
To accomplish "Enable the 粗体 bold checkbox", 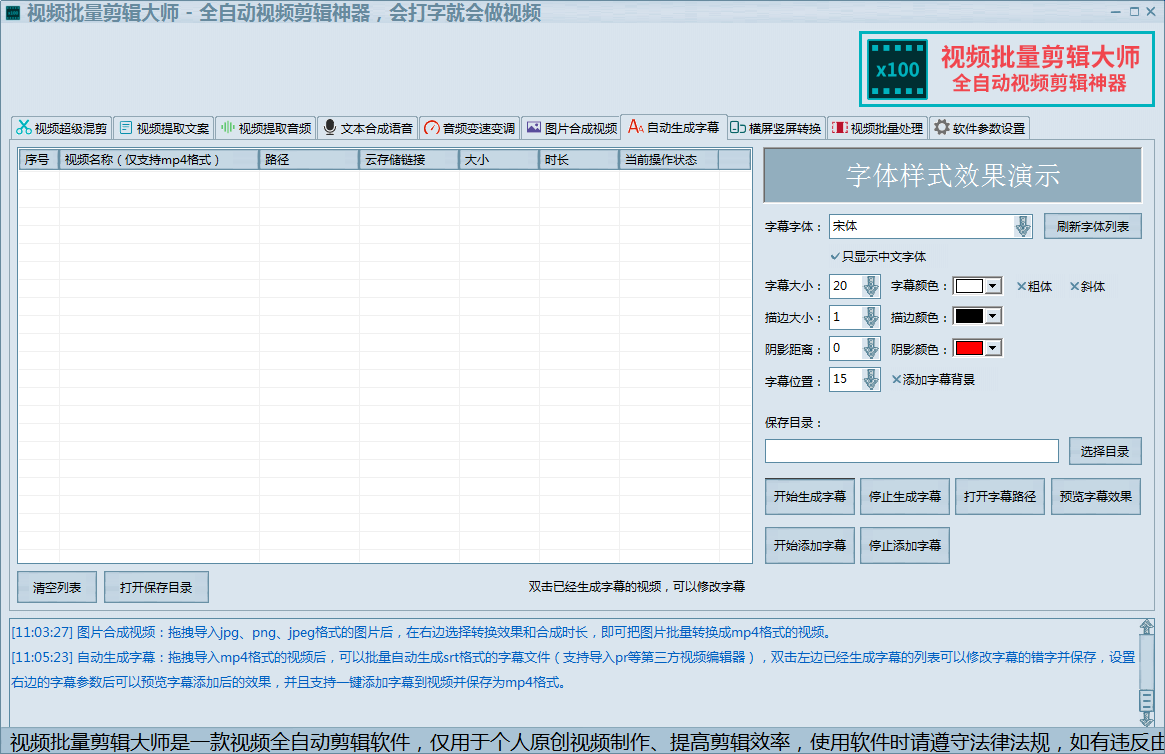I will tap(1034, 287).
